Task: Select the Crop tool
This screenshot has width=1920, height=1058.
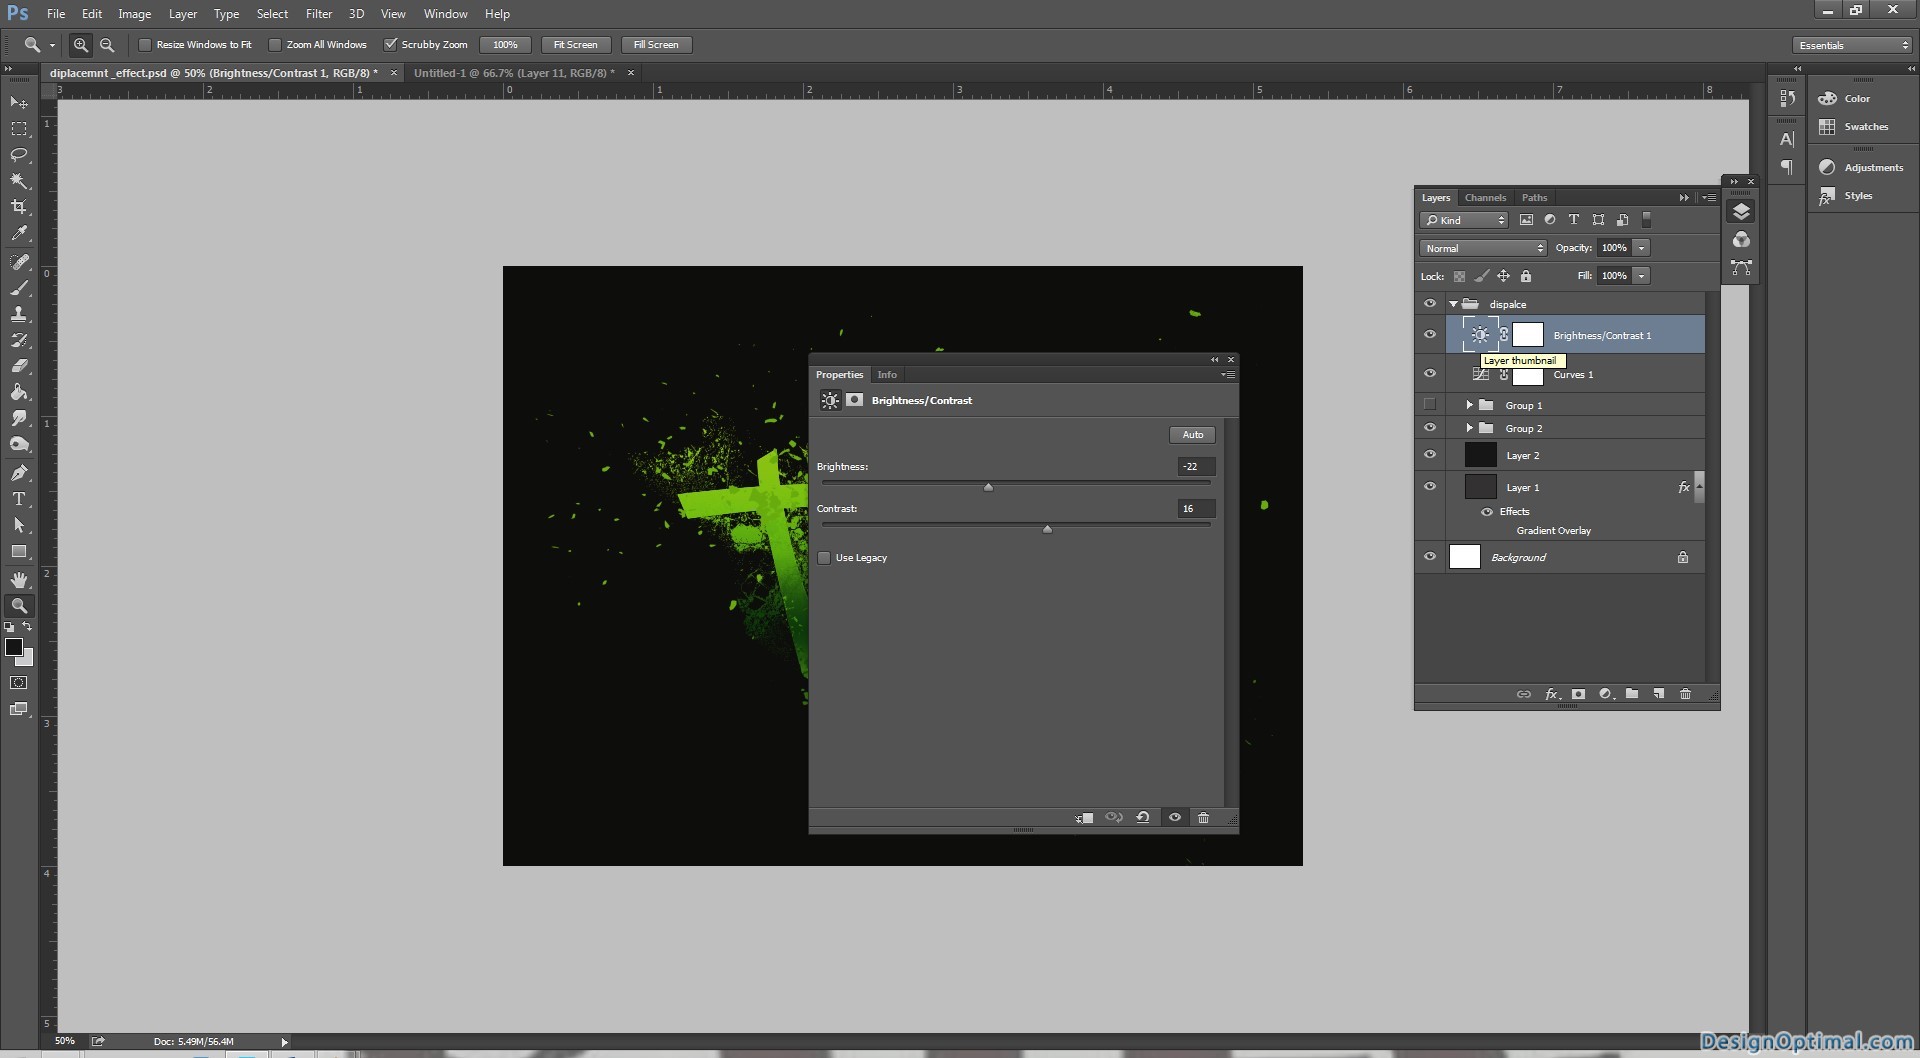Action: pos(19,207)
